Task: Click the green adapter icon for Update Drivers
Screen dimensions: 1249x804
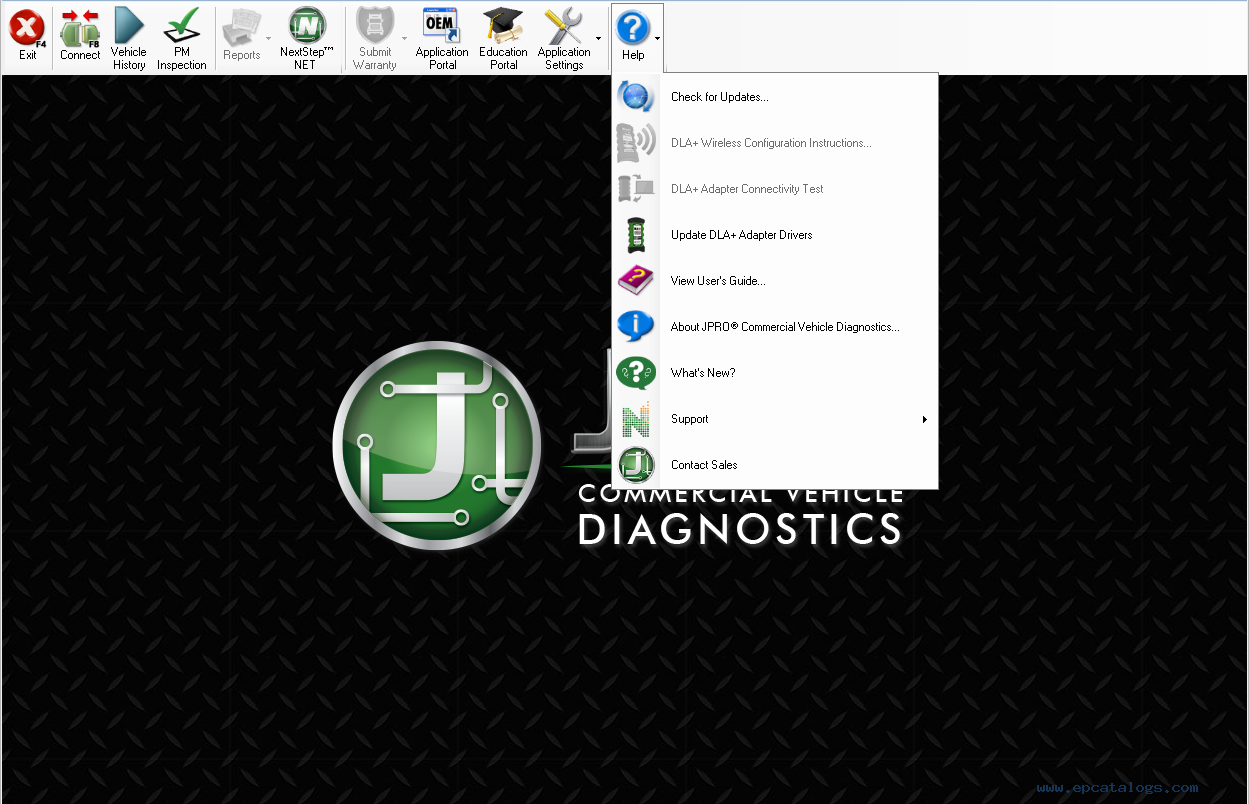Action: pyautogui.click(x=636, y=235)
